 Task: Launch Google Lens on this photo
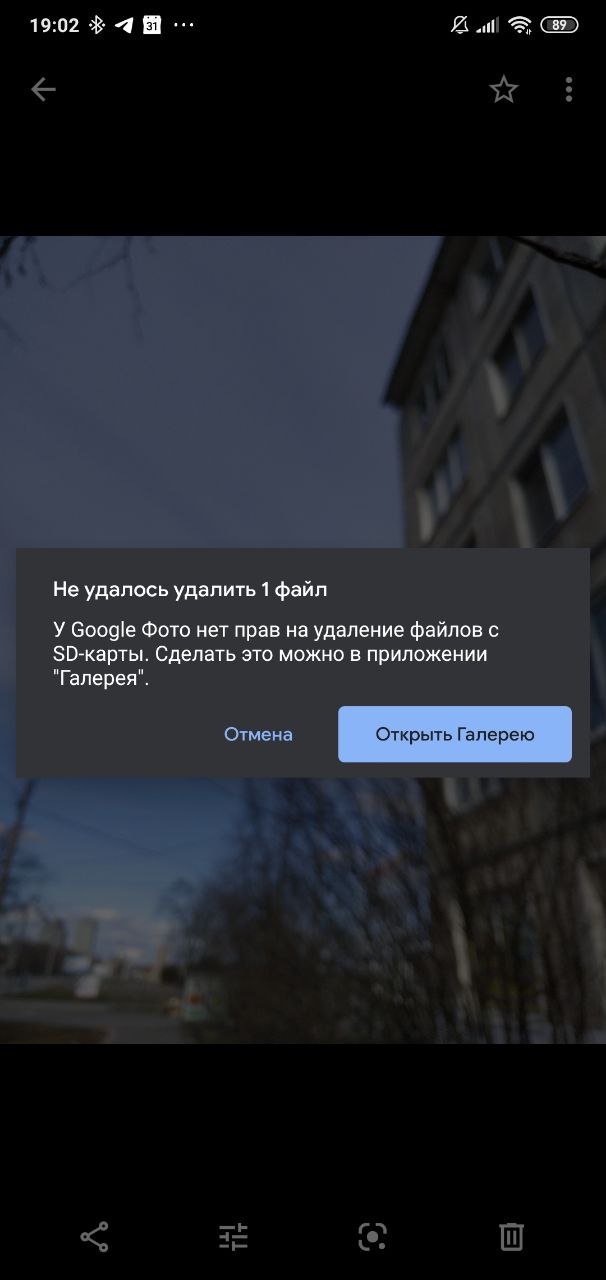(372, 1237)
